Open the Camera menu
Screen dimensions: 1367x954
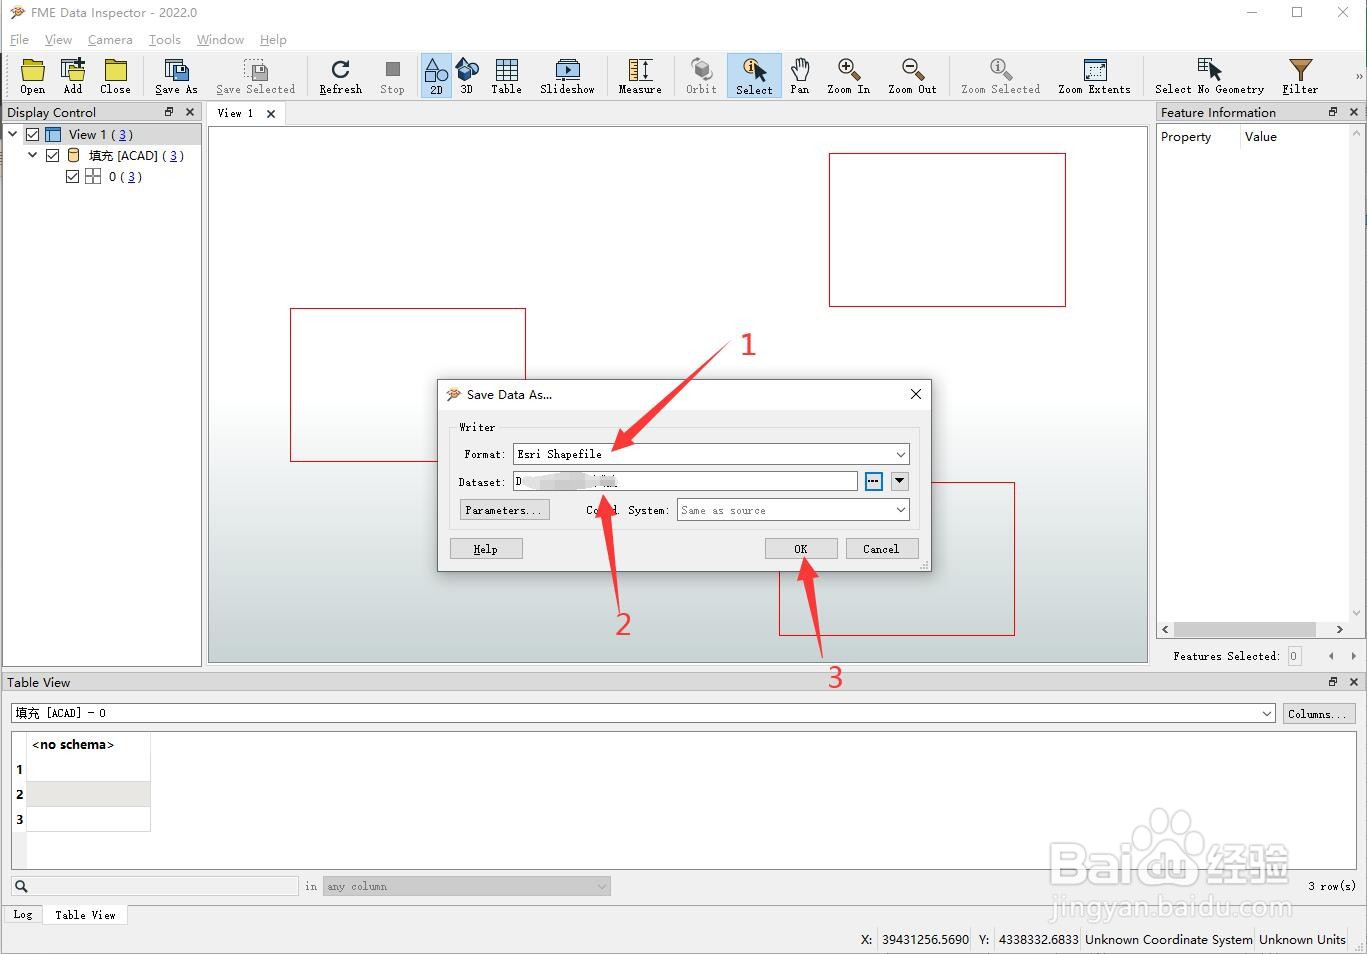coord(110,39)
